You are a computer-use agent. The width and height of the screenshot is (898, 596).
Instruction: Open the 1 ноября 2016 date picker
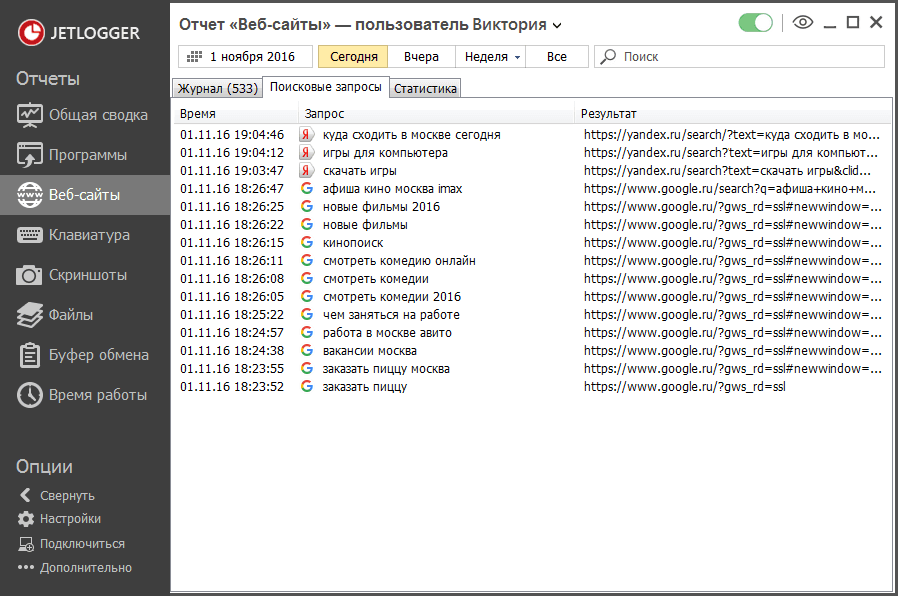[x=245, y=57]
